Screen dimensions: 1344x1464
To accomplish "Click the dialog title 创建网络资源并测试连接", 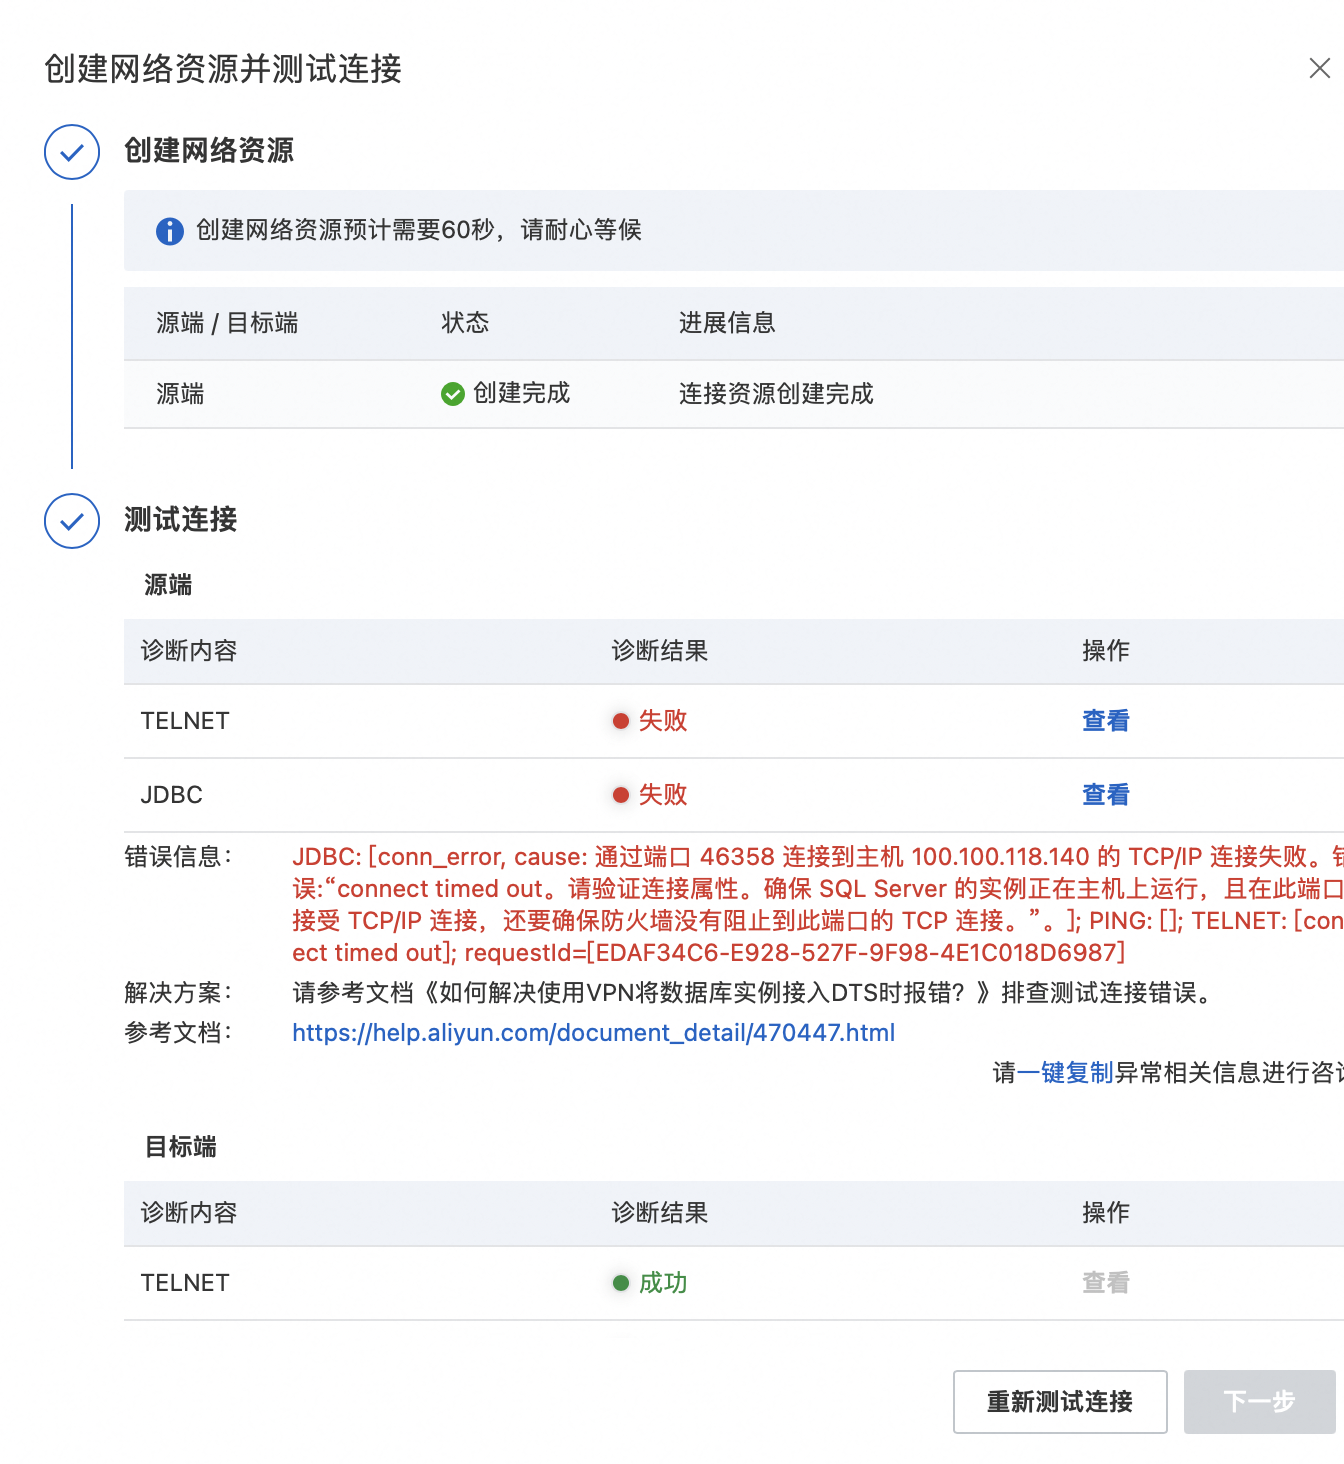I will 223,69.
